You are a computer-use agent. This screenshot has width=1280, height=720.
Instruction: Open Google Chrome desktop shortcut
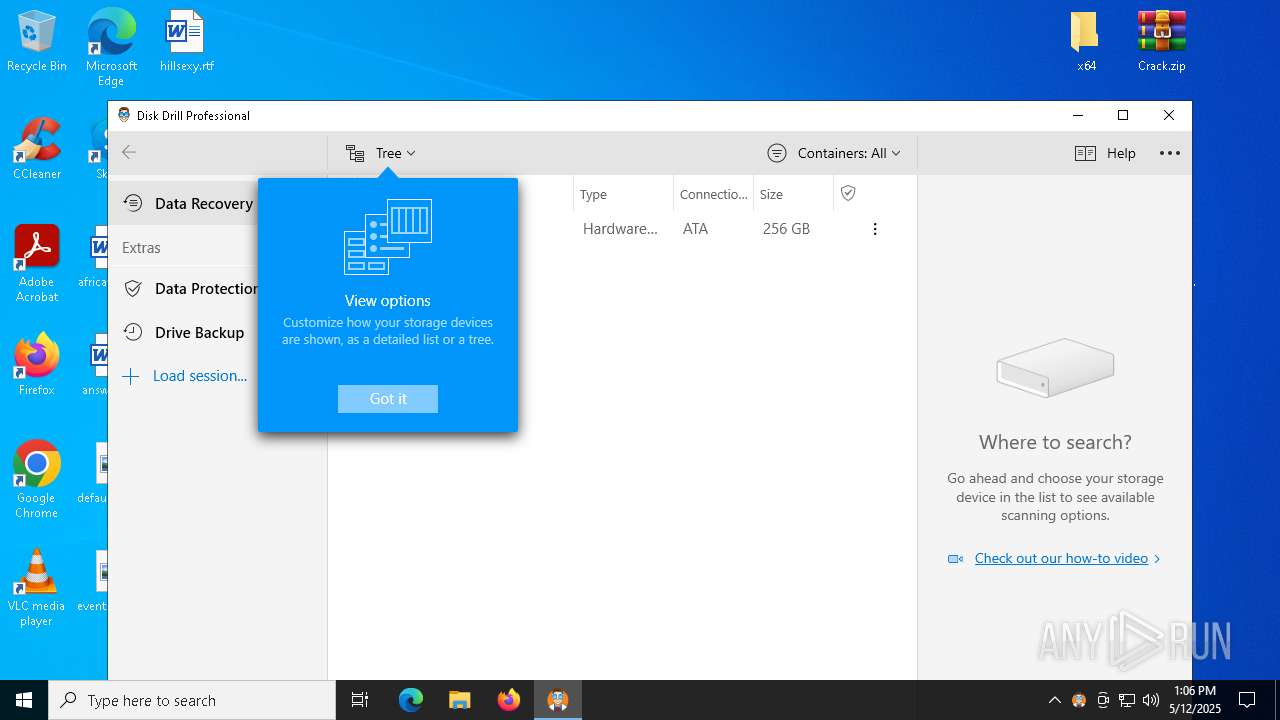pyautogui.click(x=36, y=480)
